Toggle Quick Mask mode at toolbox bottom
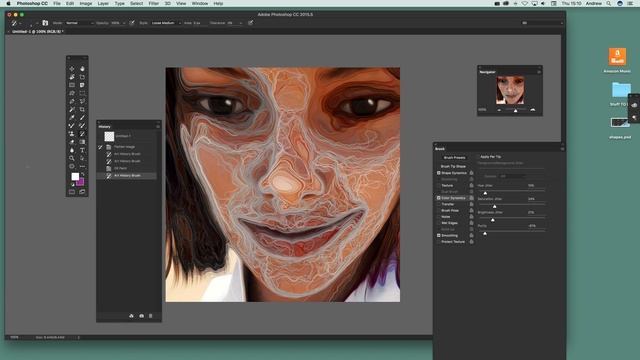640x360 pixels. [72, 192]
